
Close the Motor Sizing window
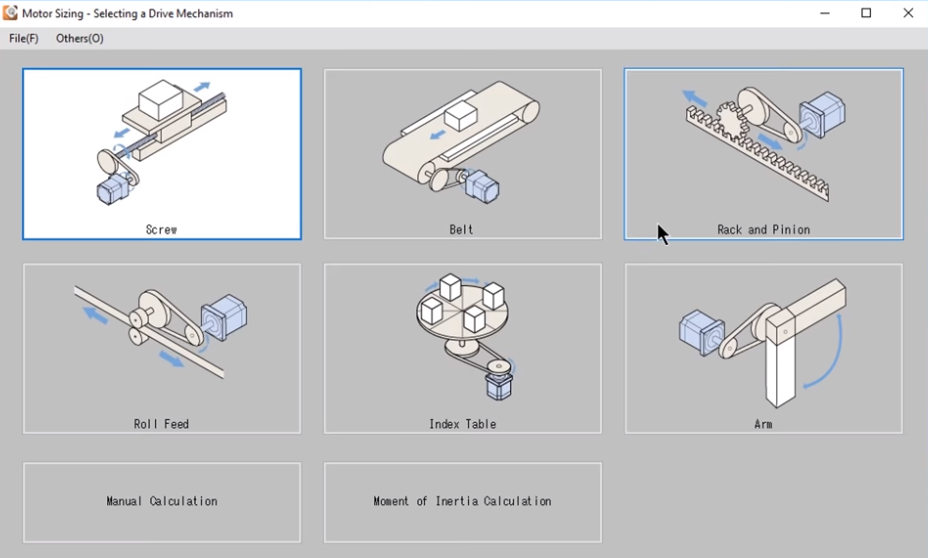pyautogui.click(x=908, y=13)
